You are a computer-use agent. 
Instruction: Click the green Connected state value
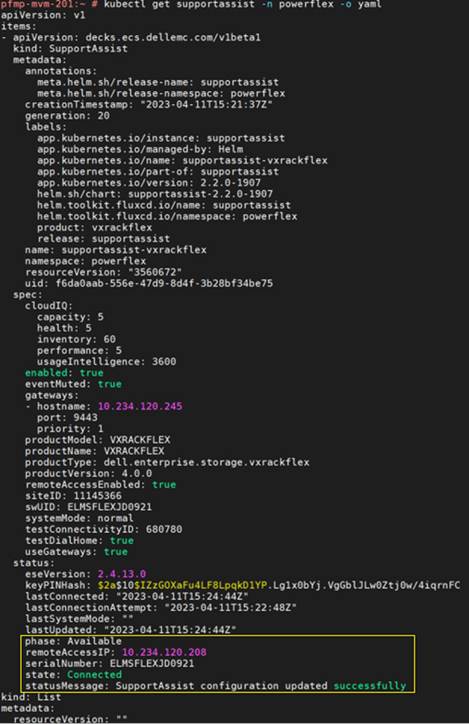[x=94, y=675]
